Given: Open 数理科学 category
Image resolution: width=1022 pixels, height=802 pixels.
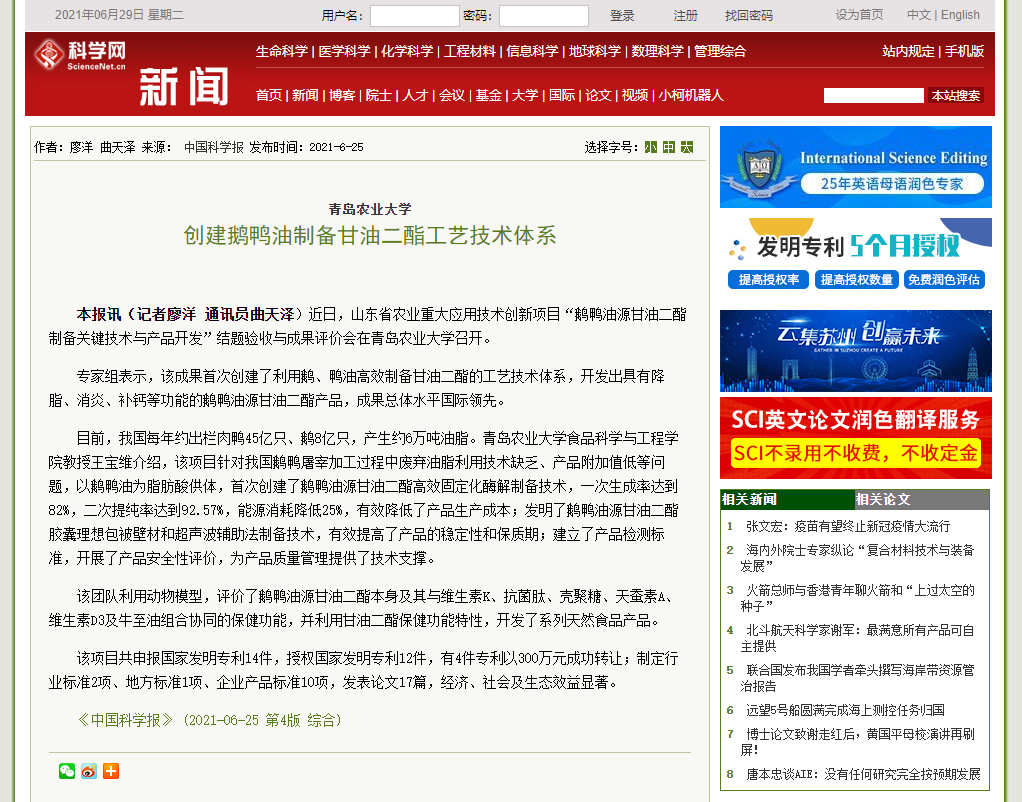Looking at the screenshot, I should point(657,52).
